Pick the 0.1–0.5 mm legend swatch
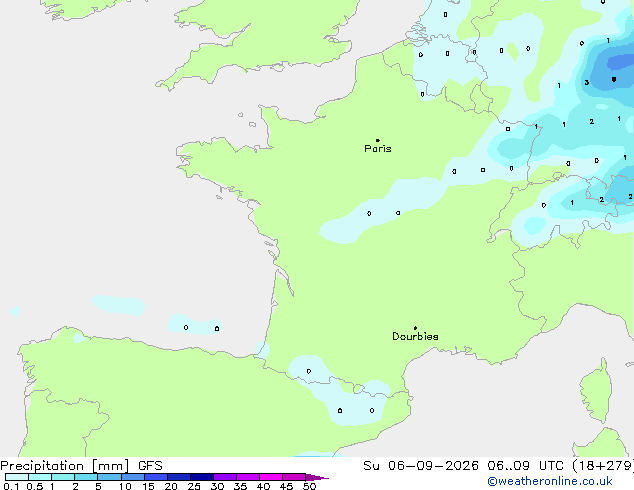 click(x=17, y=477)
